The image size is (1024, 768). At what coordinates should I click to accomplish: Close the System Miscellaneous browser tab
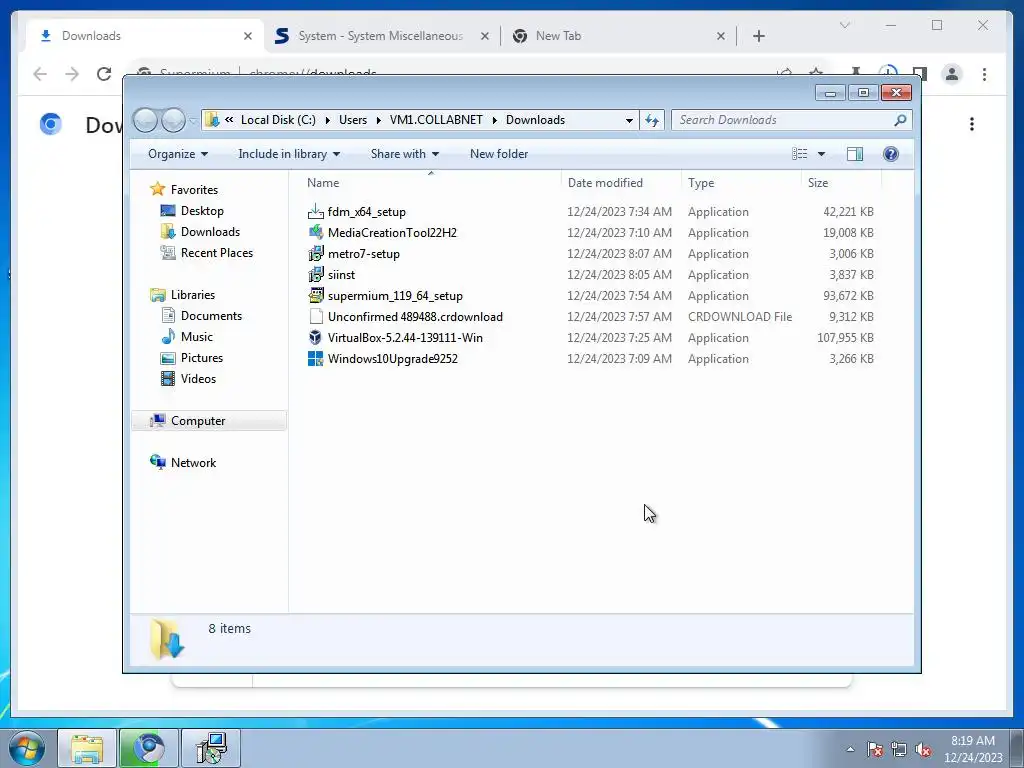pos(485,36)
